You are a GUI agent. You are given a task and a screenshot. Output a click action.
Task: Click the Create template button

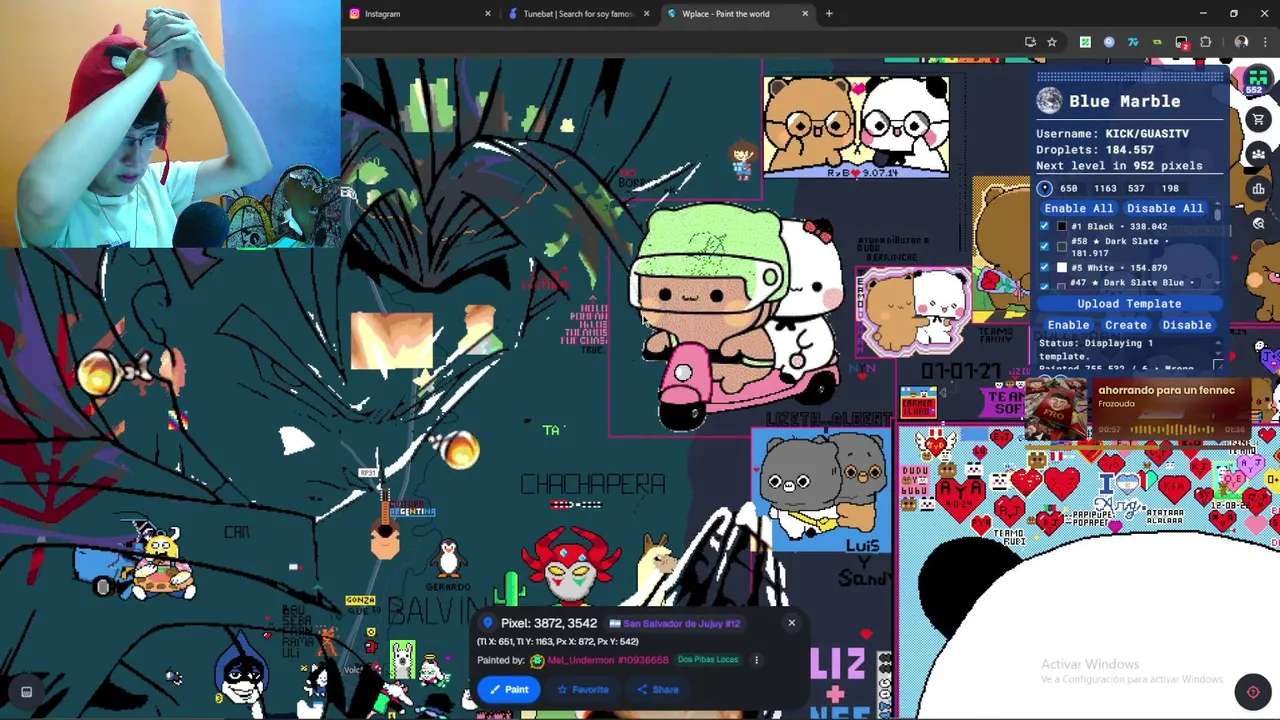[x=1126, y=325]
